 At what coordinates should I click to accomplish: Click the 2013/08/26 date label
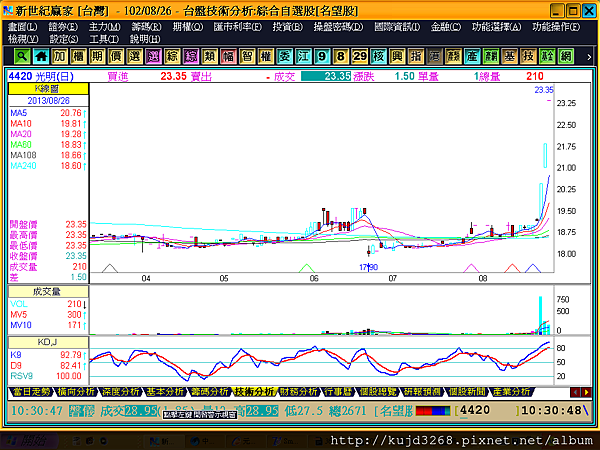(49, 101)
